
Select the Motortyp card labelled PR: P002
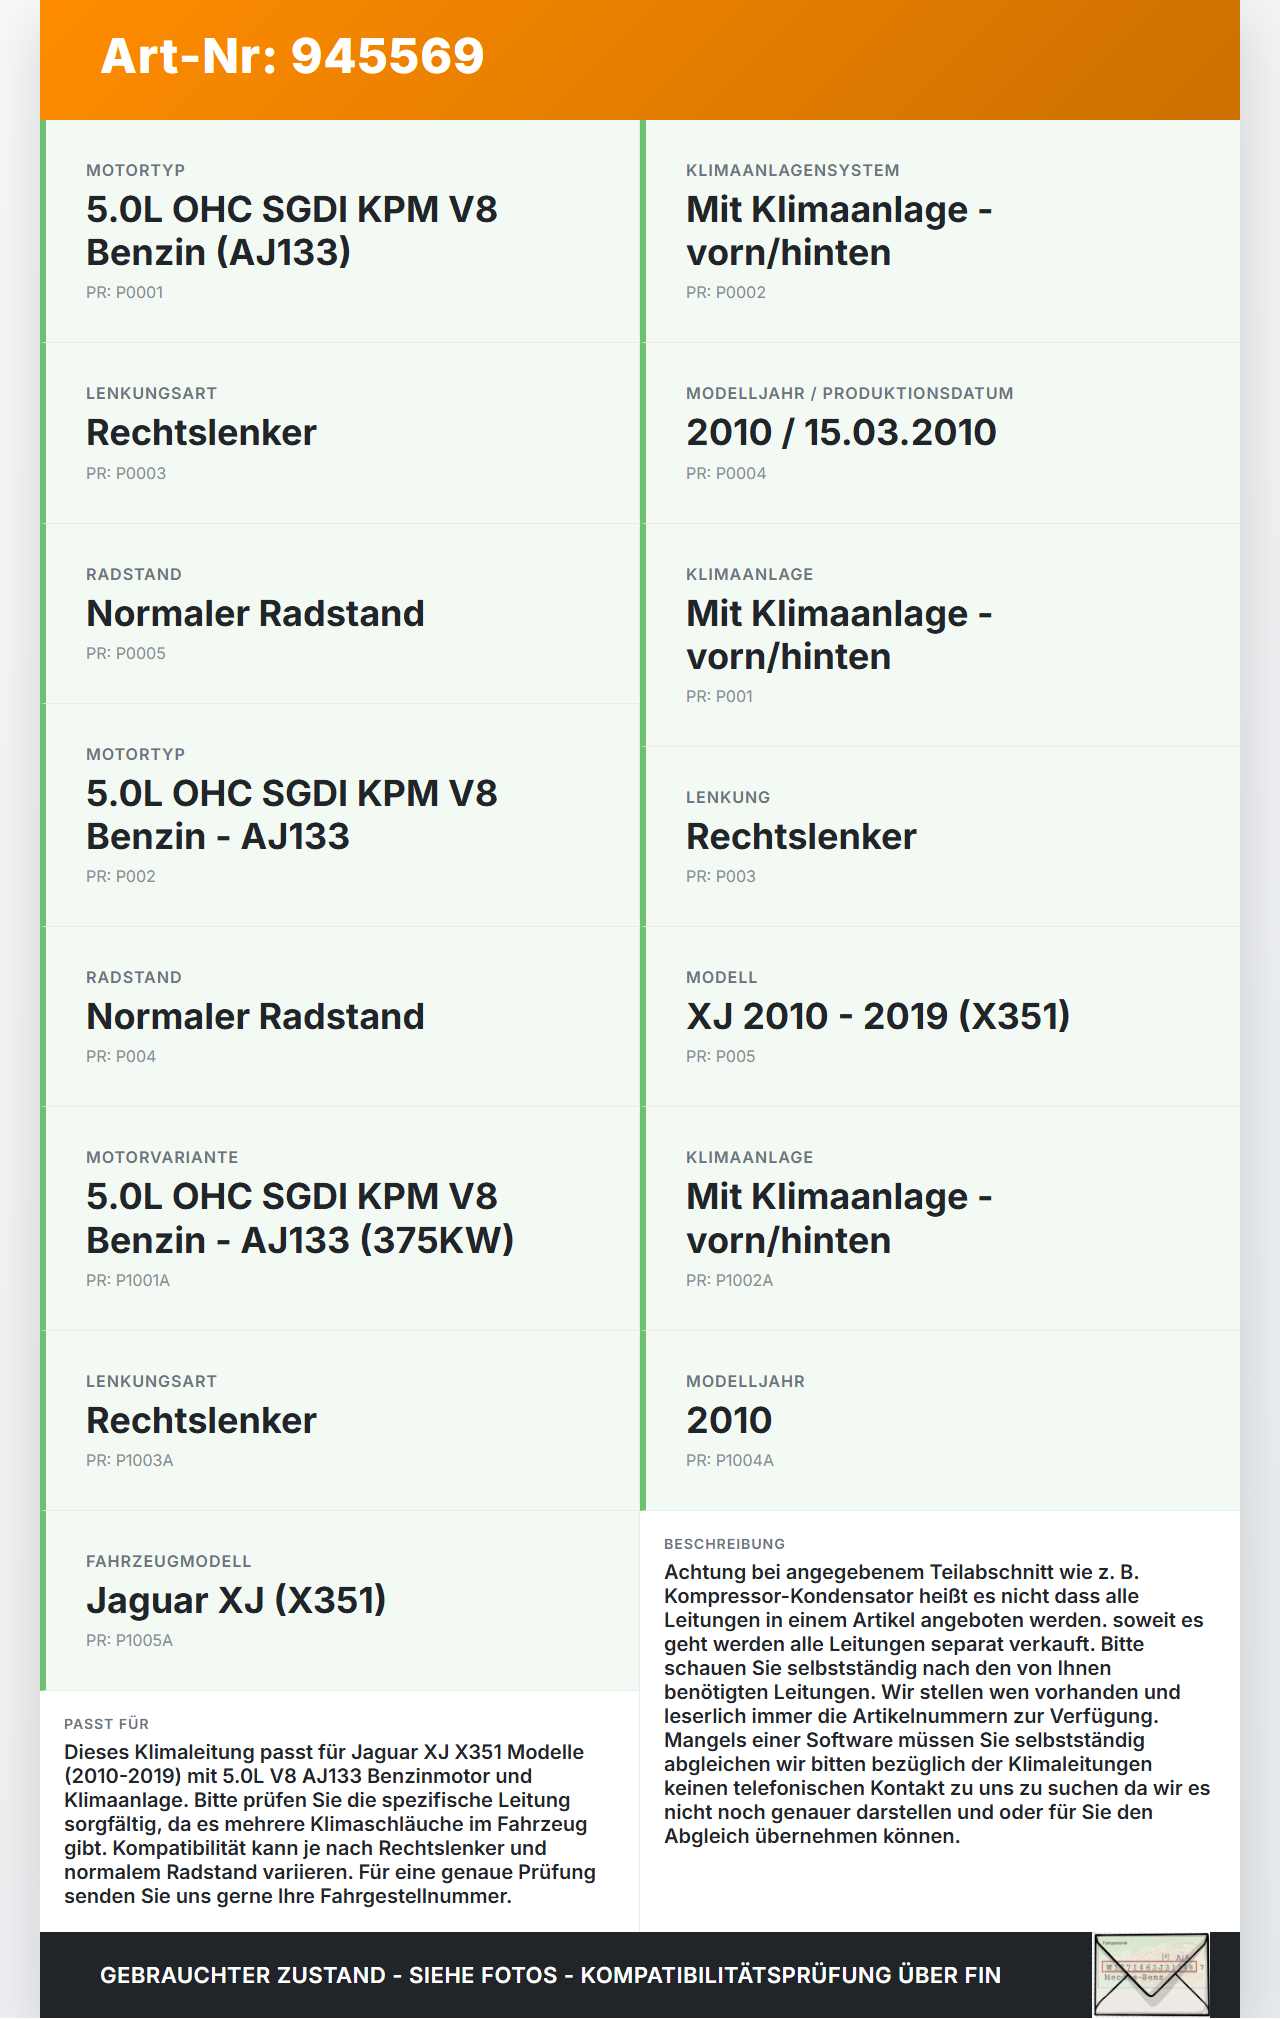click(x=340, y=815)
